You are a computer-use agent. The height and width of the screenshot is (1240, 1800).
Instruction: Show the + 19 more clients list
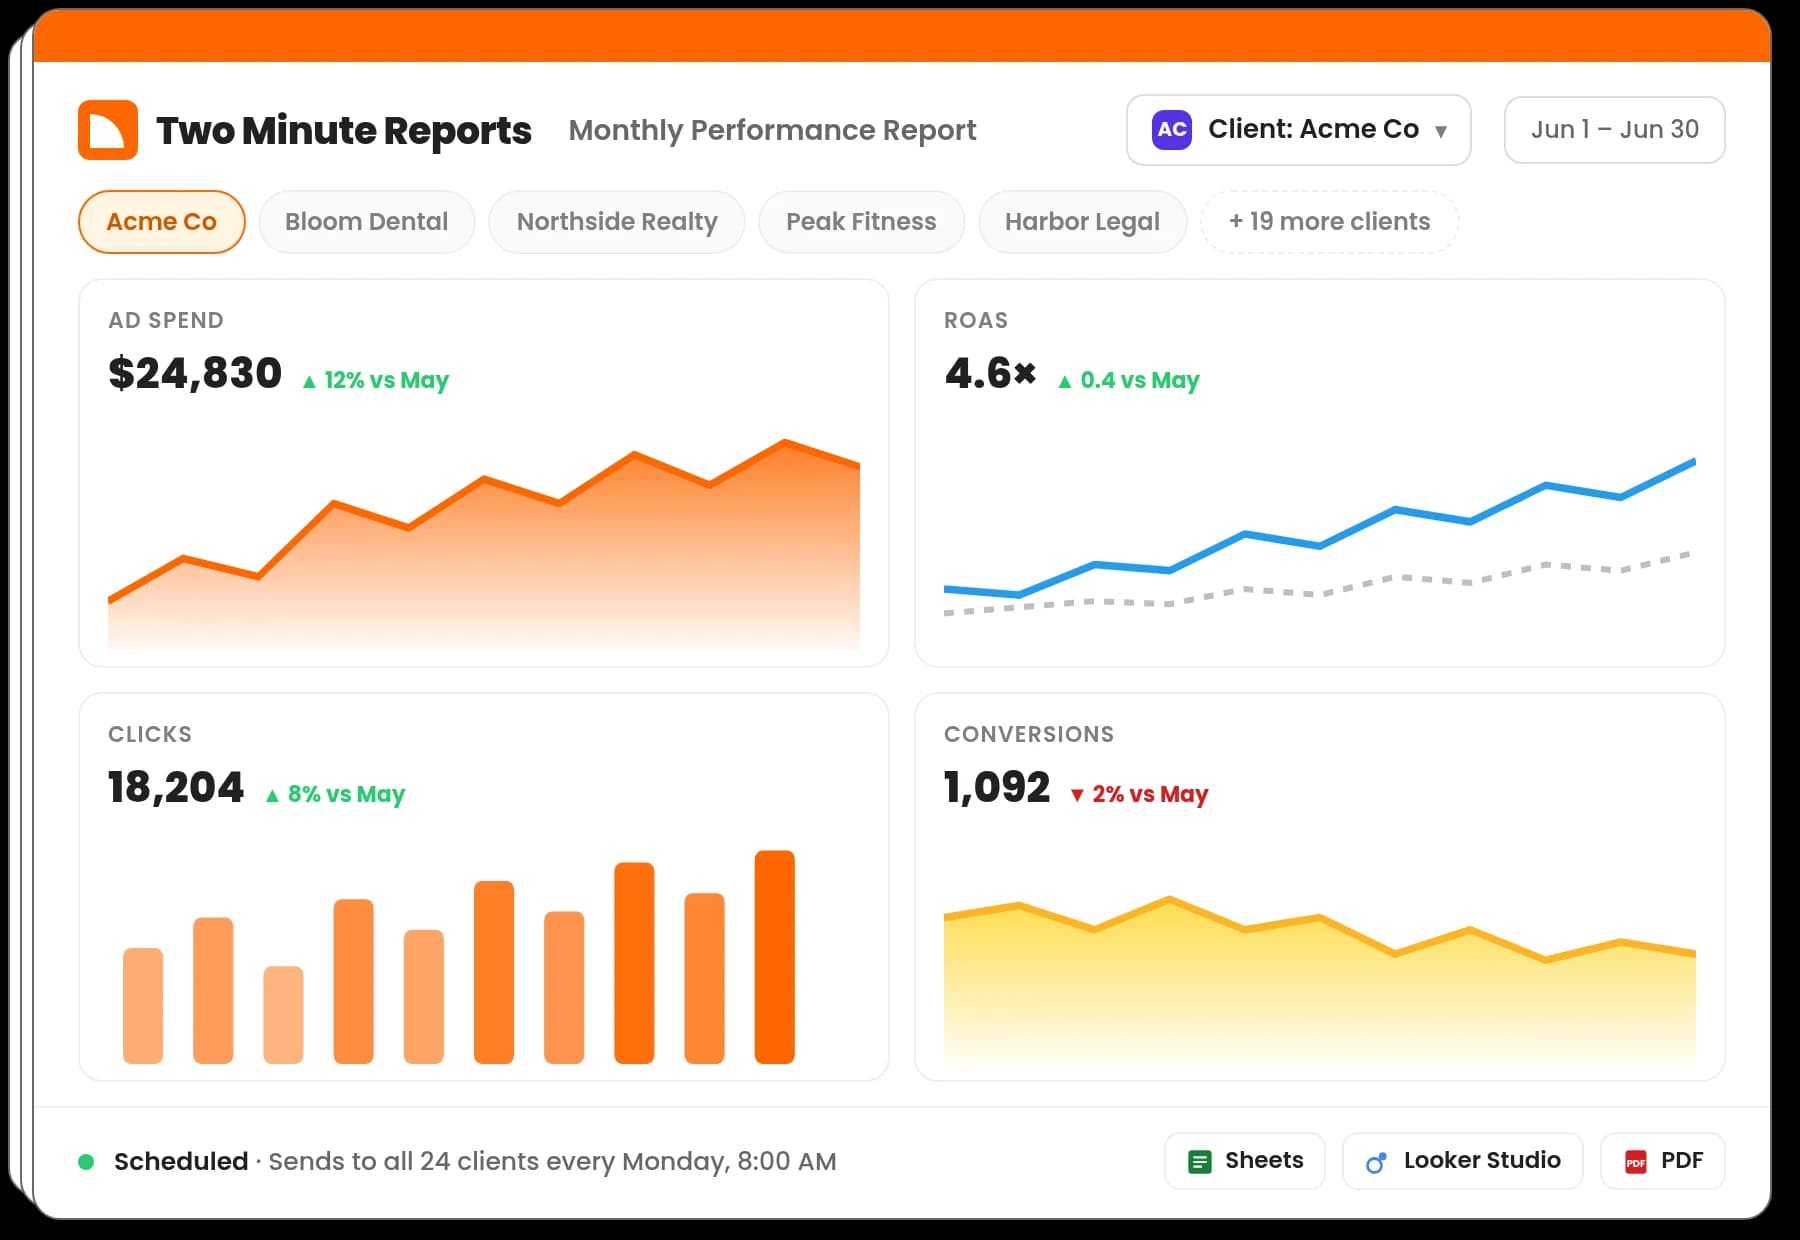1329,222
